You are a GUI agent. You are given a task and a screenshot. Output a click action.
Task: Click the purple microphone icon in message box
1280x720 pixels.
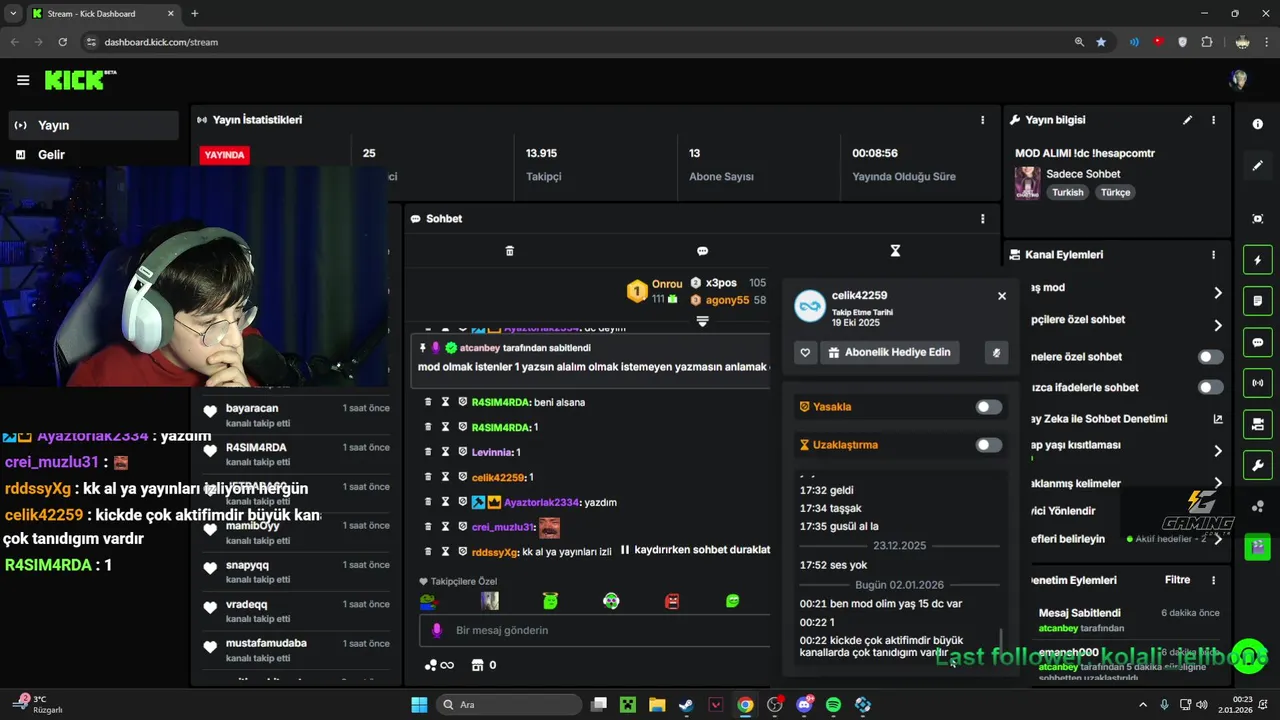tap(436, 631)
